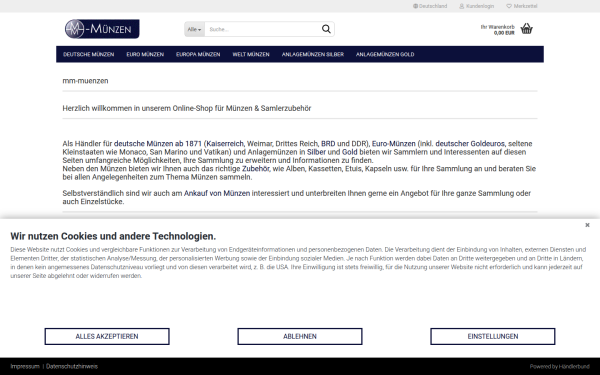Follow the Silber link in the paragraph
The image size is (600, 375).
[x=316, y=152]
